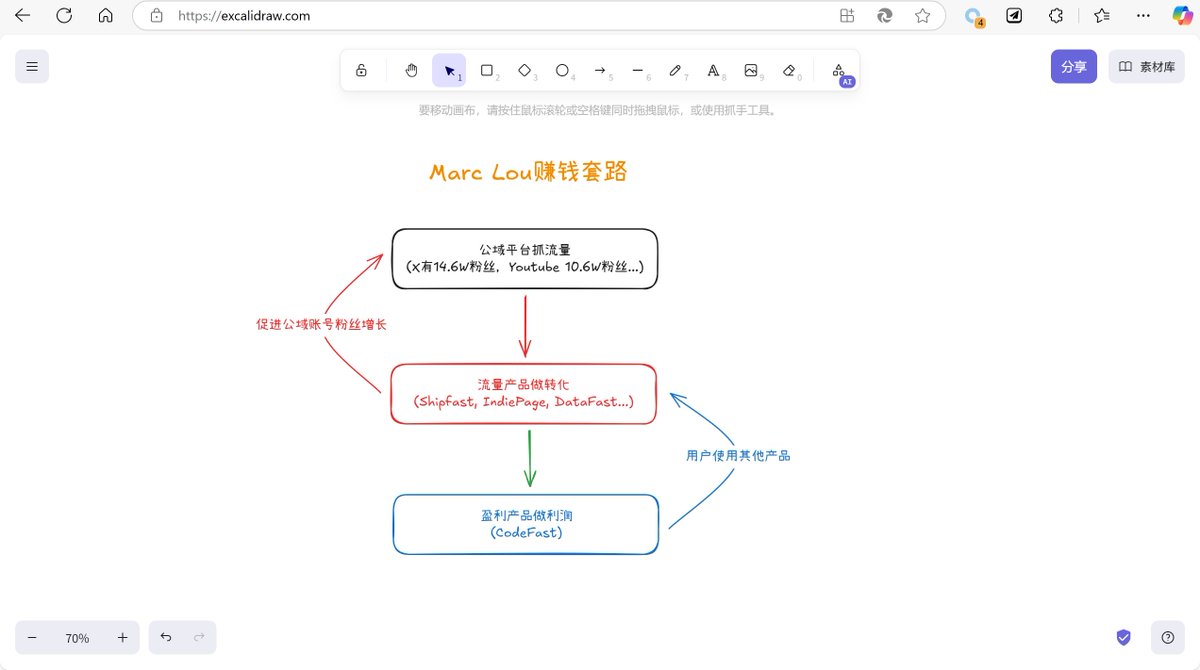Image resolution: width=1200 pixels, height=670 pixels.
Task: Select the Hand pan tool
Action: [411, 70]
